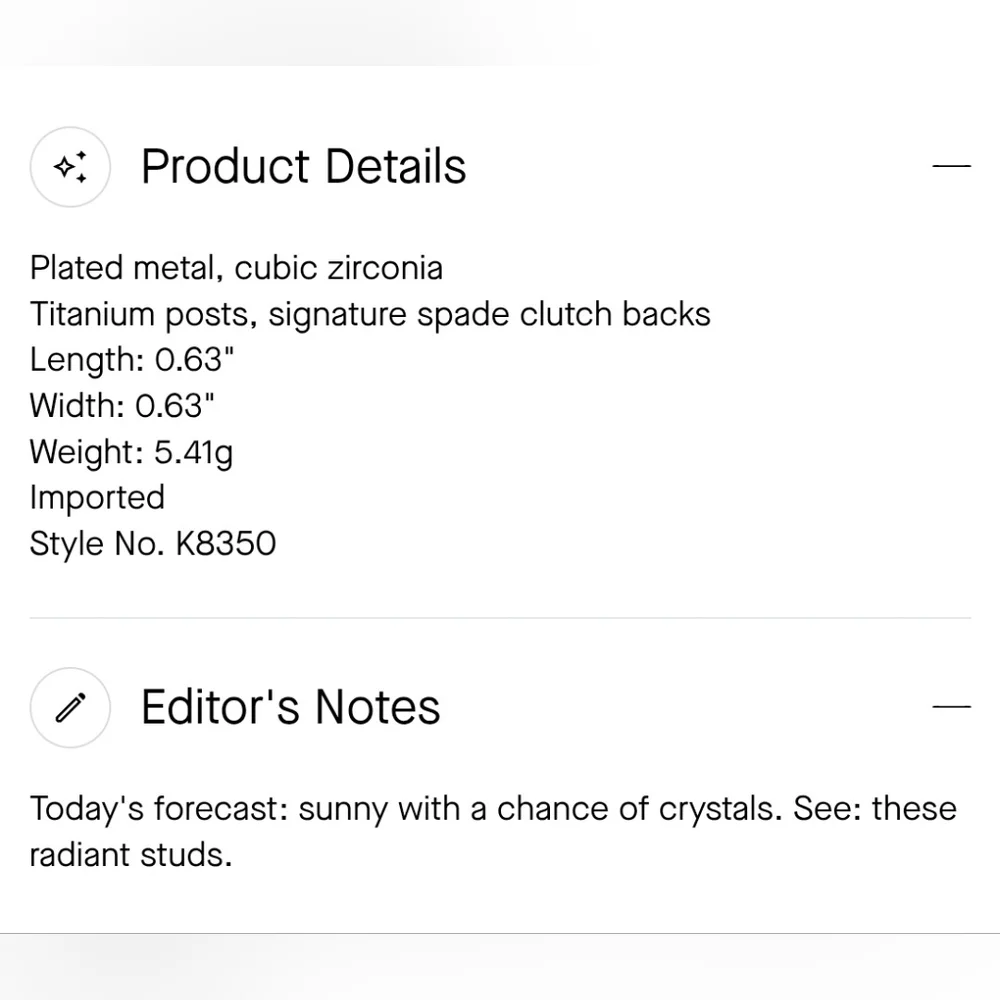Click the Plated metal, cubic zirconia line

[237, 268]
